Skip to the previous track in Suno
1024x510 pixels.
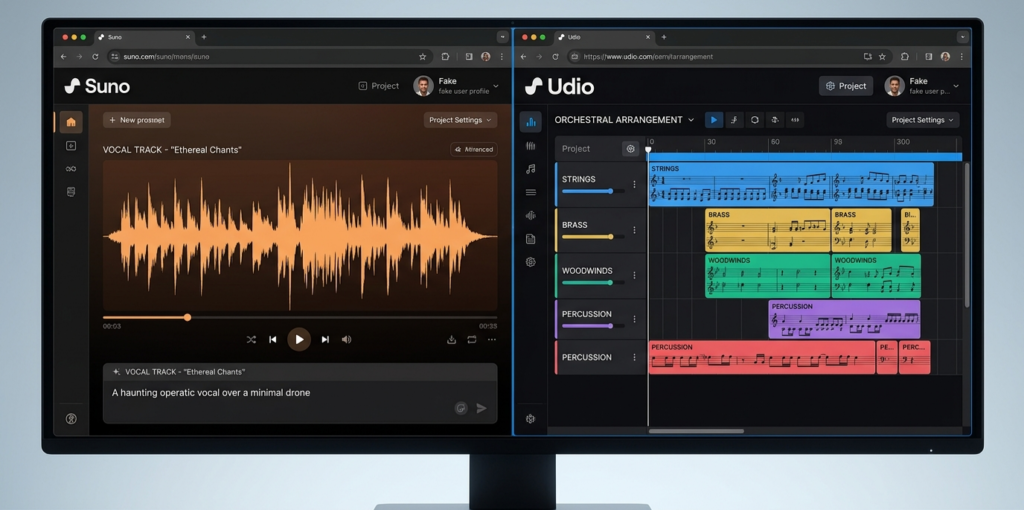click(x=273, y=340)
